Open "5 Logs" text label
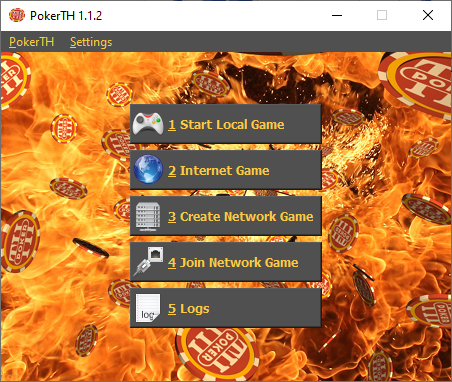Screen dimensions: 452x382 [x=189, y=309]
